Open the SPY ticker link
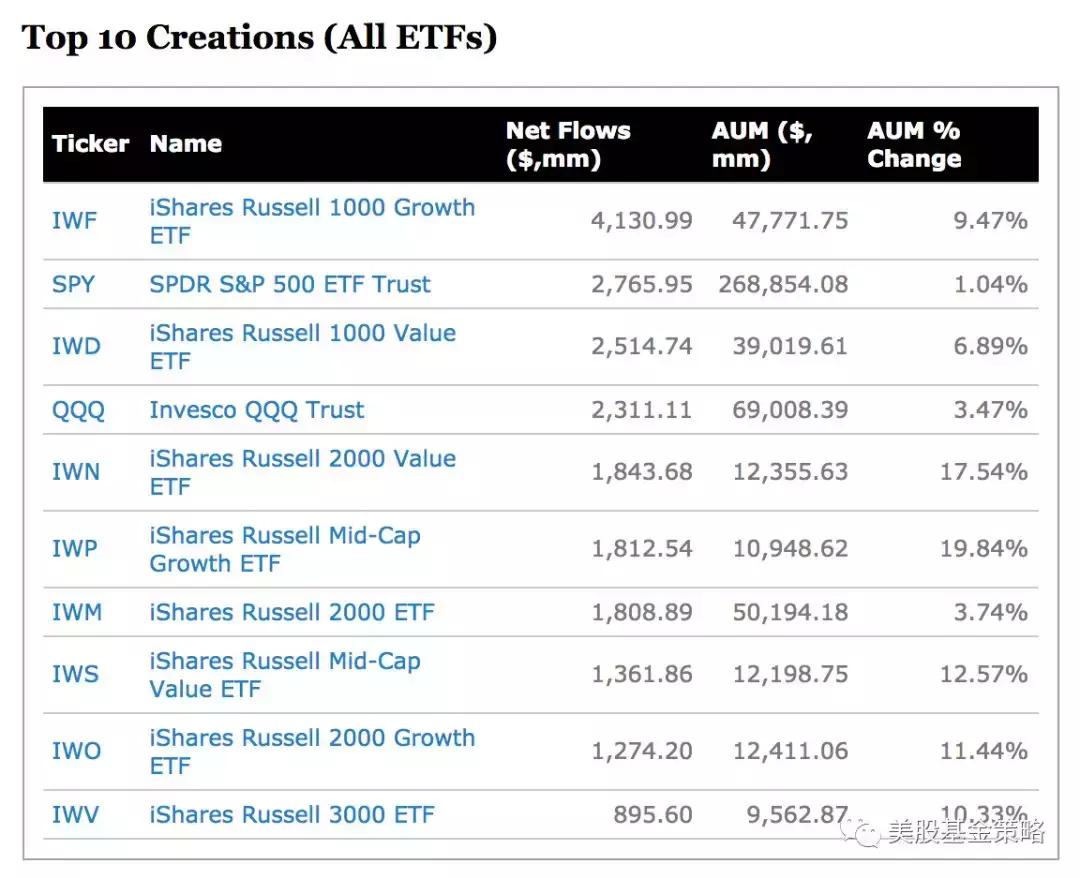Image resolution: width=1080 pixels, height=879 pixels. pos(73,284)
